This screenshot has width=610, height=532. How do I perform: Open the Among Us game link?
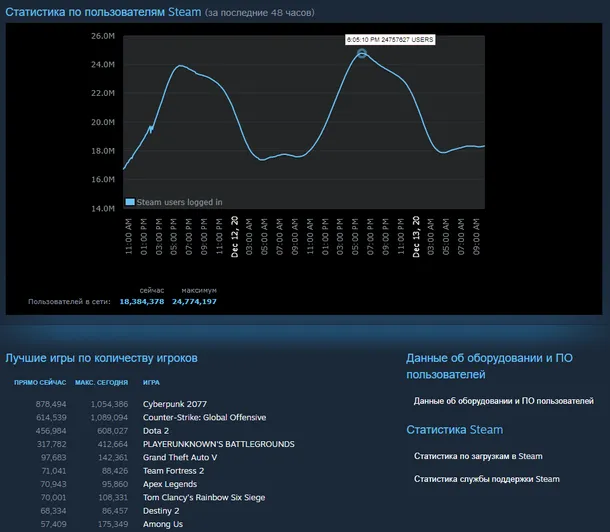163,524
